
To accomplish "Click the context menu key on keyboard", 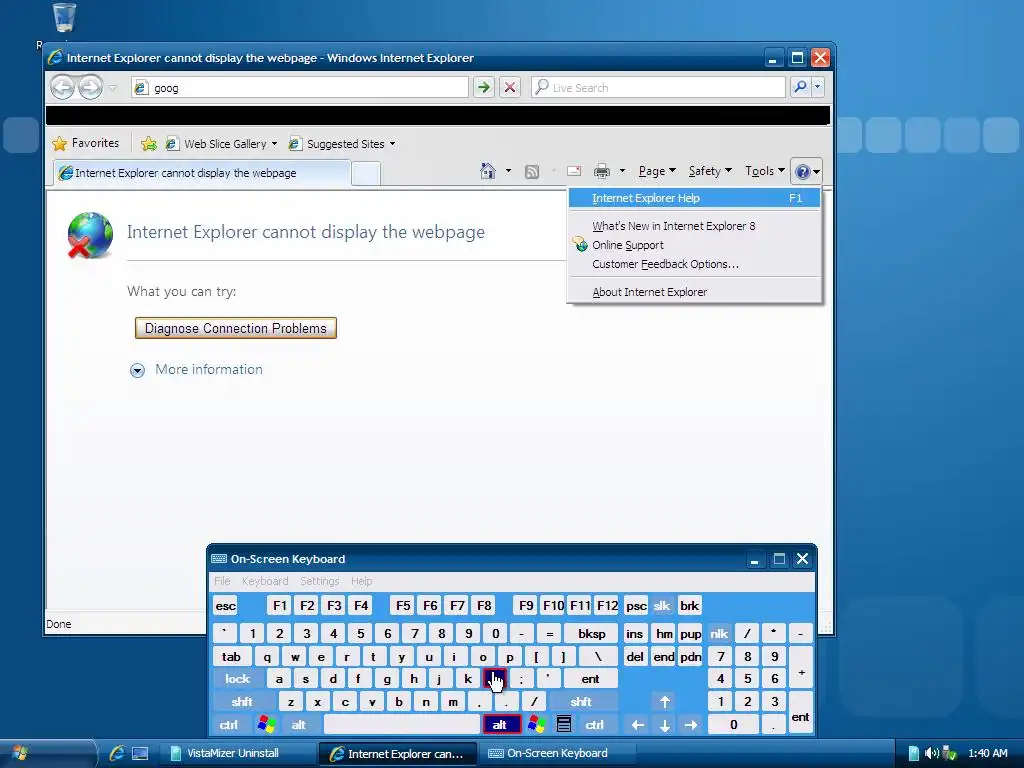I will (564, 724).
